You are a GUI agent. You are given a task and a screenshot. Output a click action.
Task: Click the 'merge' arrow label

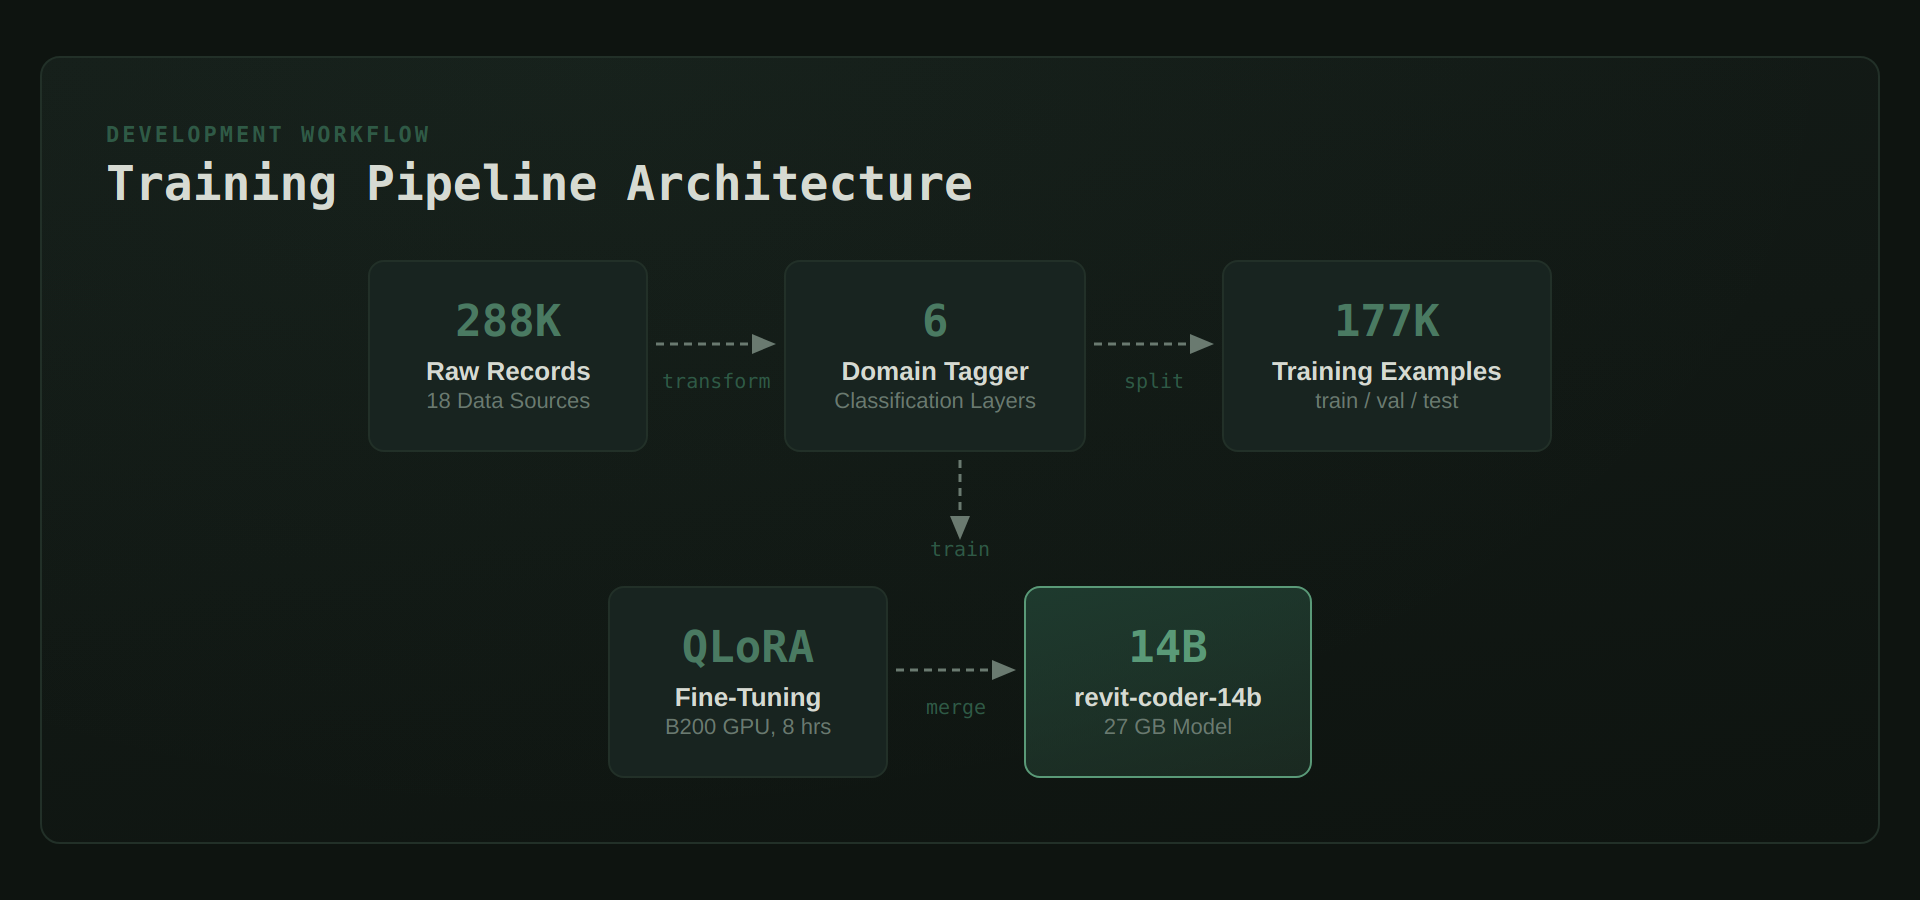coord(956,707)
